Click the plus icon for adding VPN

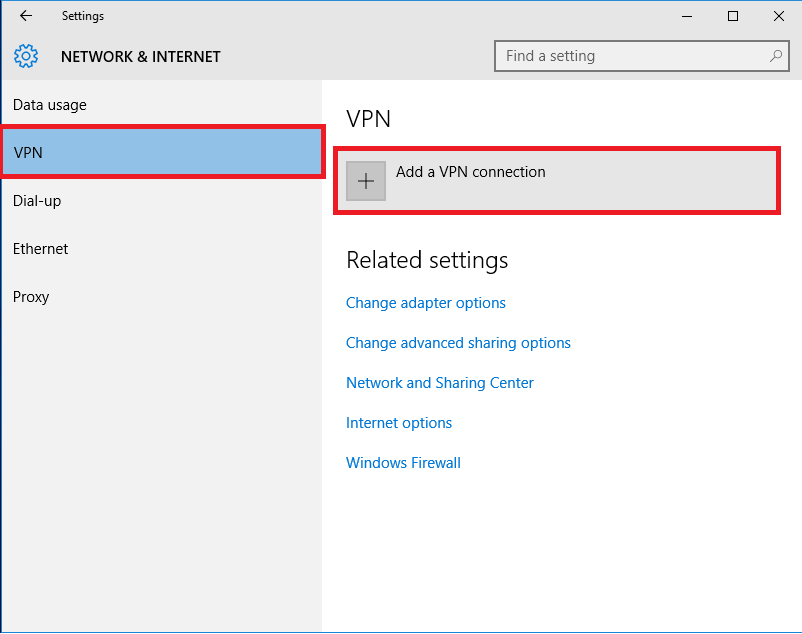click(366, 181)
